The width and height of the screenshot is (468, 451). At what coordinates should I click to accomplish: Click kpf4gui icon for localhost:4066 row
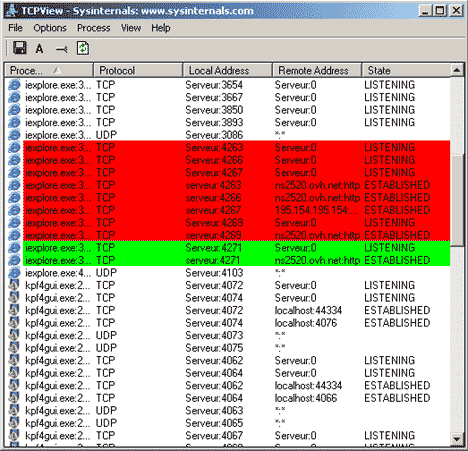pos(14,398)
